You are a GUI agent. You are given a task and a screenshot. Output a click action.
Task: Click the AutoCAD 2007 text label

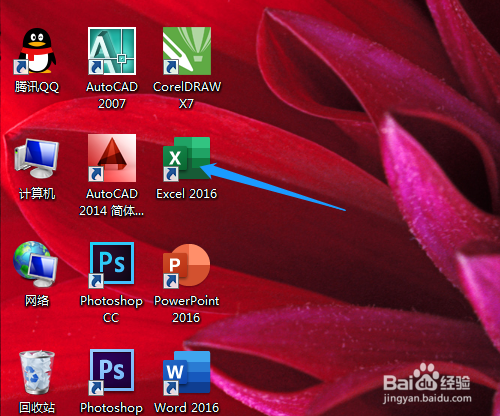112,95
